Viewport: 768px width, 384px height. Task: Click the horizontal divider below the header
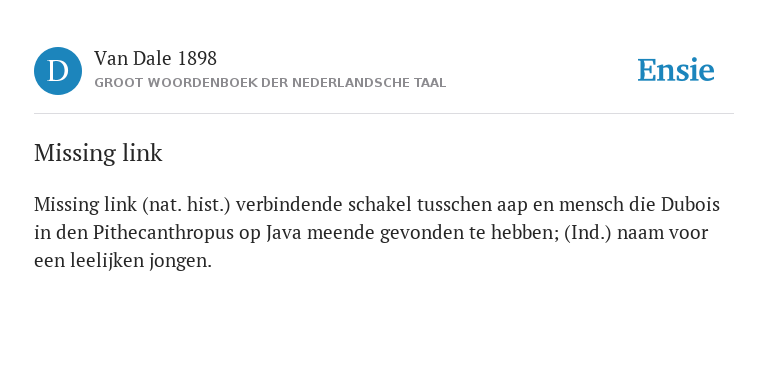(x=384, y=114)
